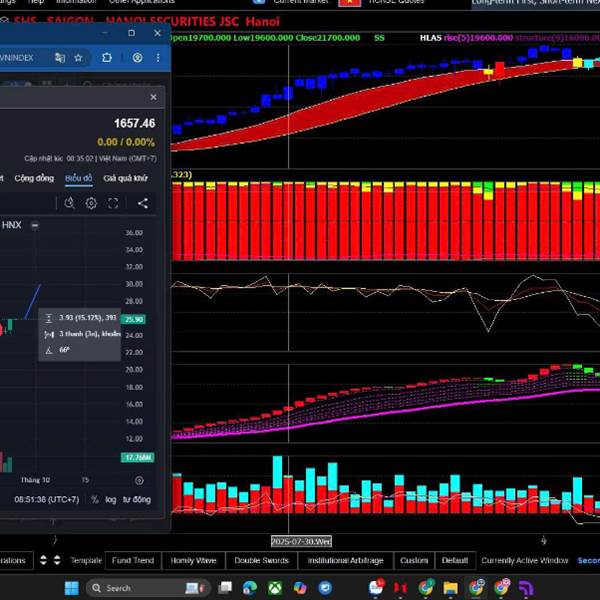Open Google Translate icon in browser address bar
This screenshot has height=600, width=600.
60,58
